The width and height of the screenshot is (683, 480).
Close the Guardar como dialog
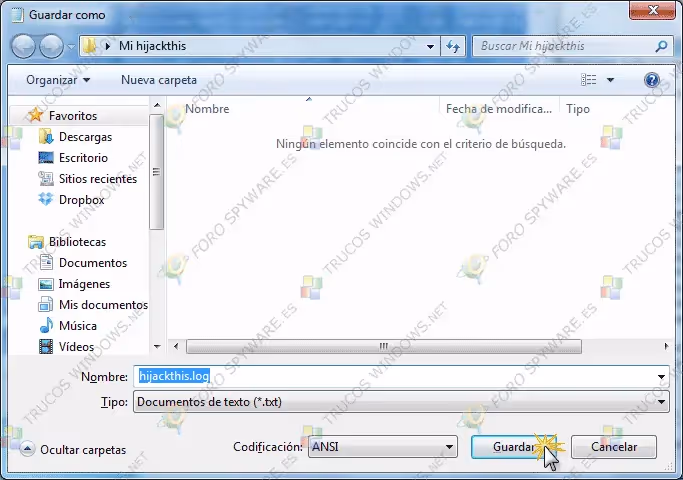[652, 10]
